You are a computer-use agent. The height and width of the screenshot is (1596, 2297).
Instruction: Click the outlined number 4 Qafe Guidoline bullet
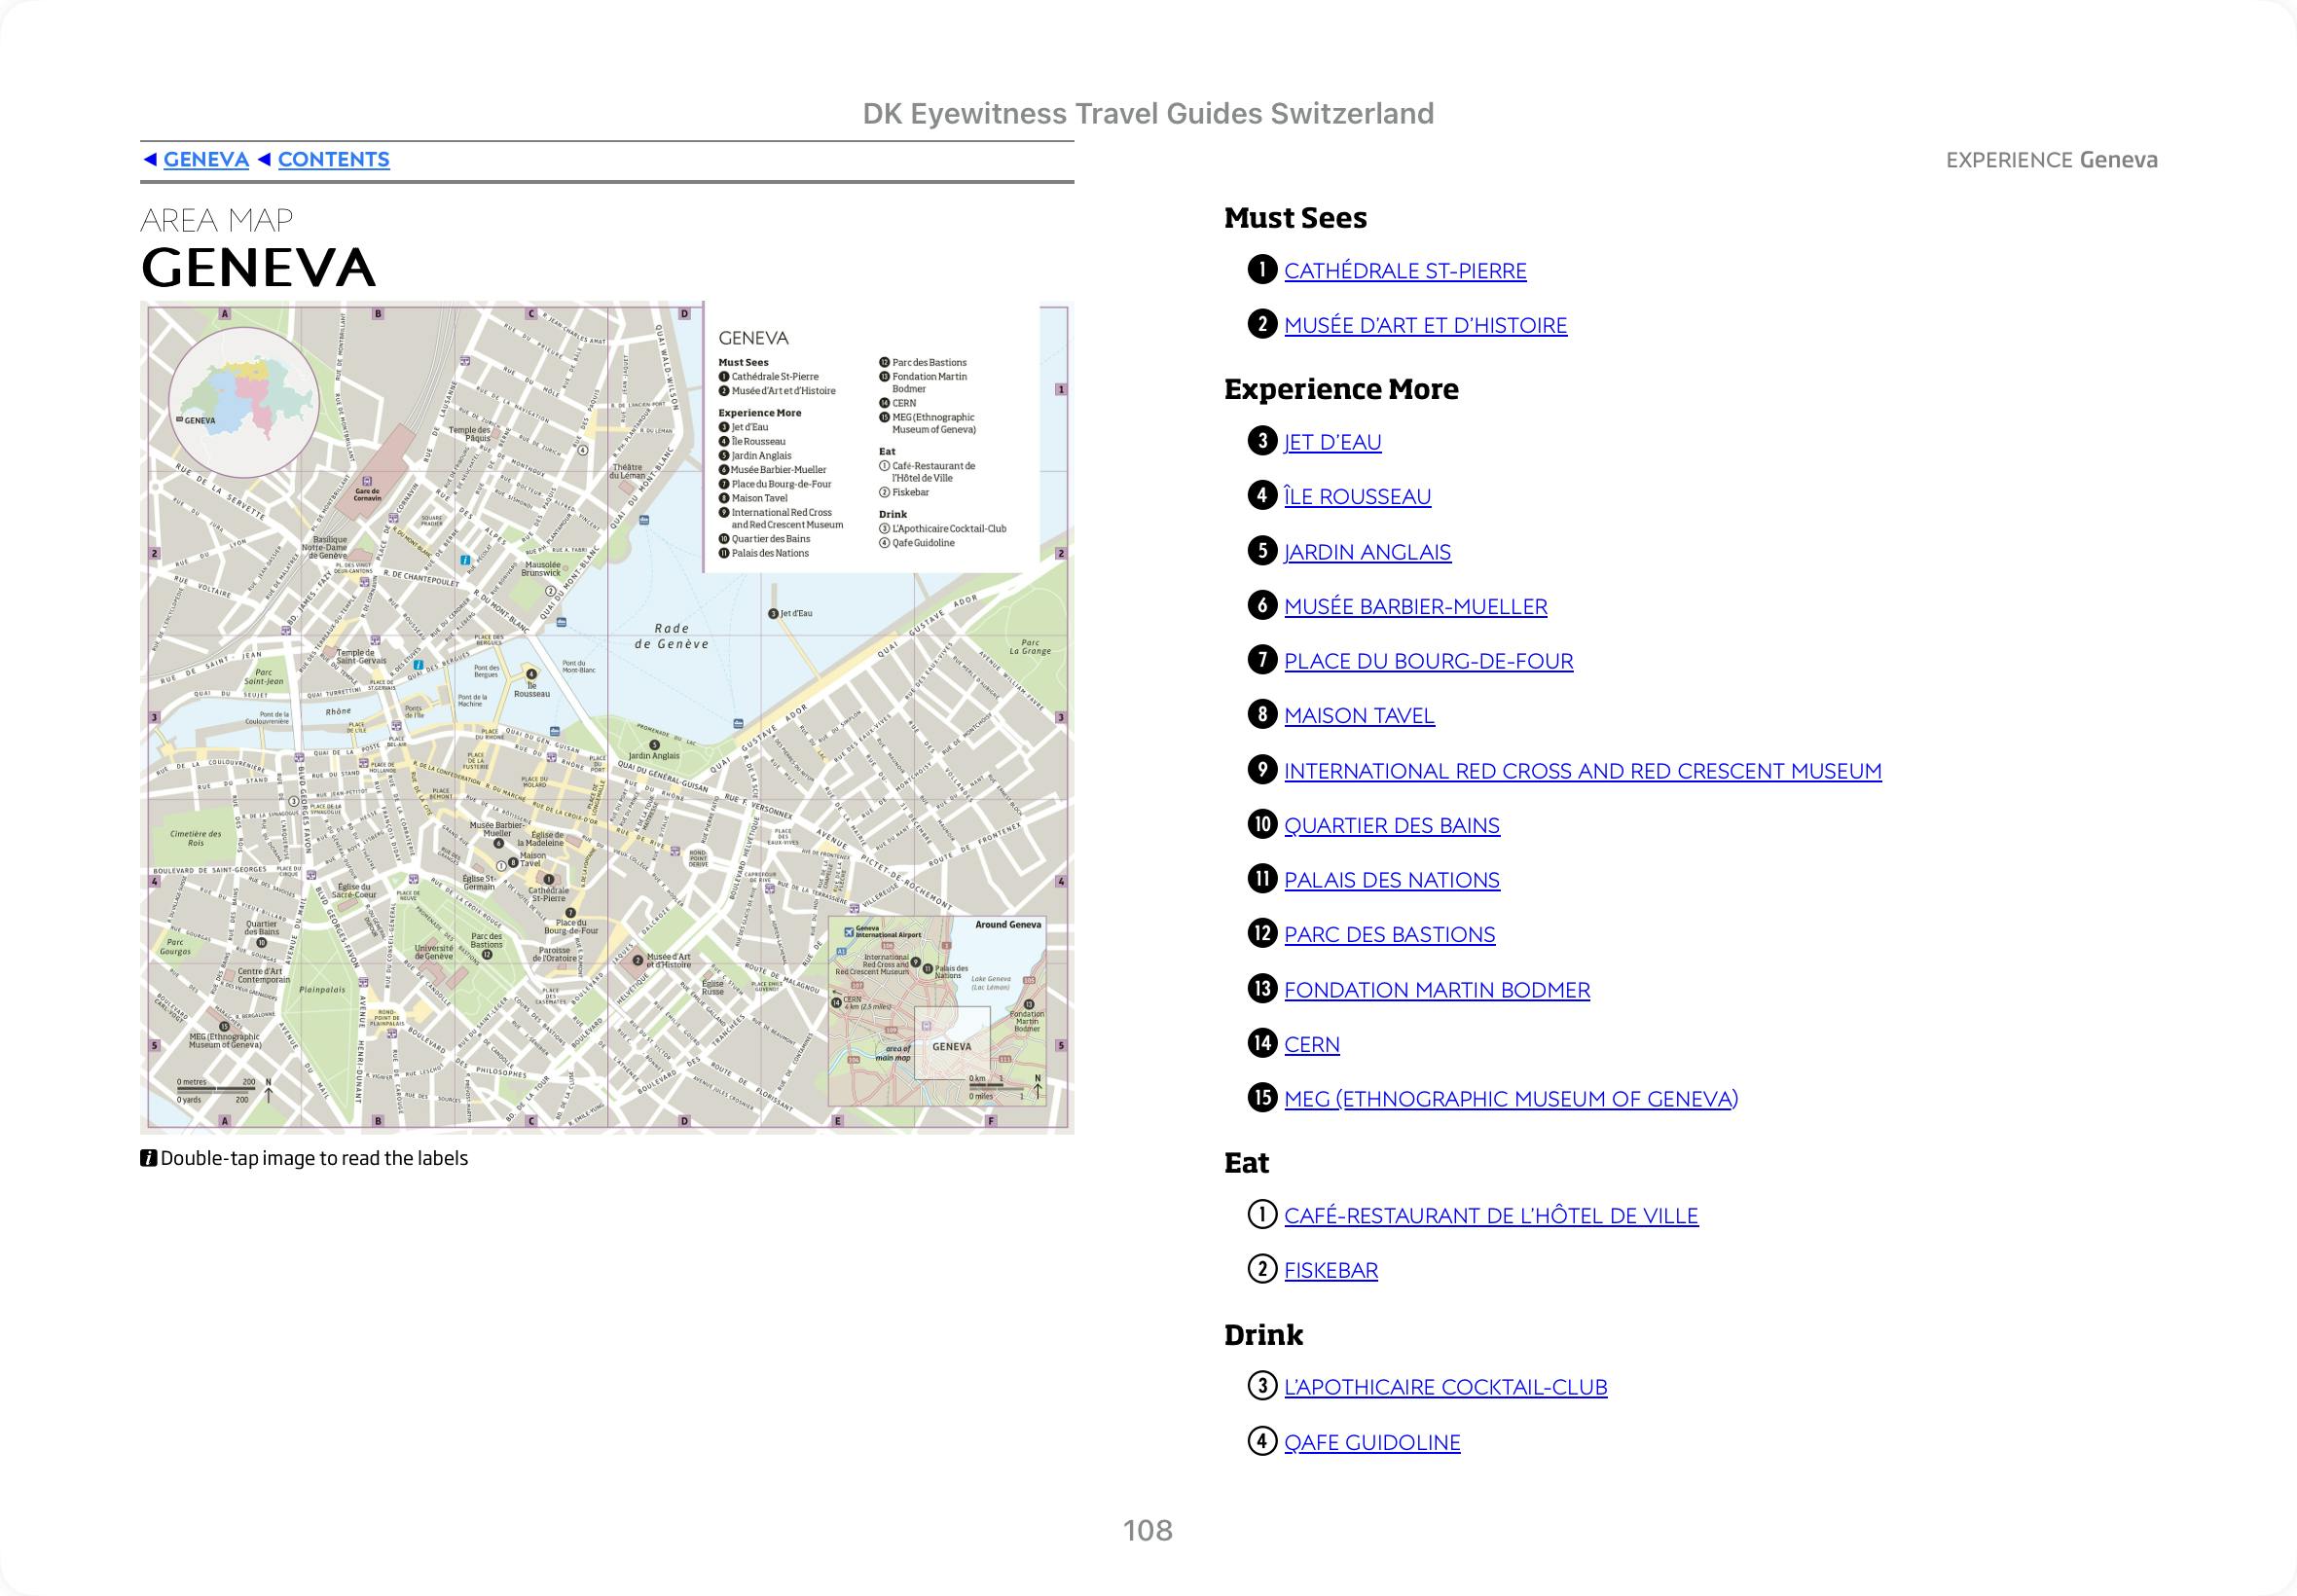click(1262, 1442)
